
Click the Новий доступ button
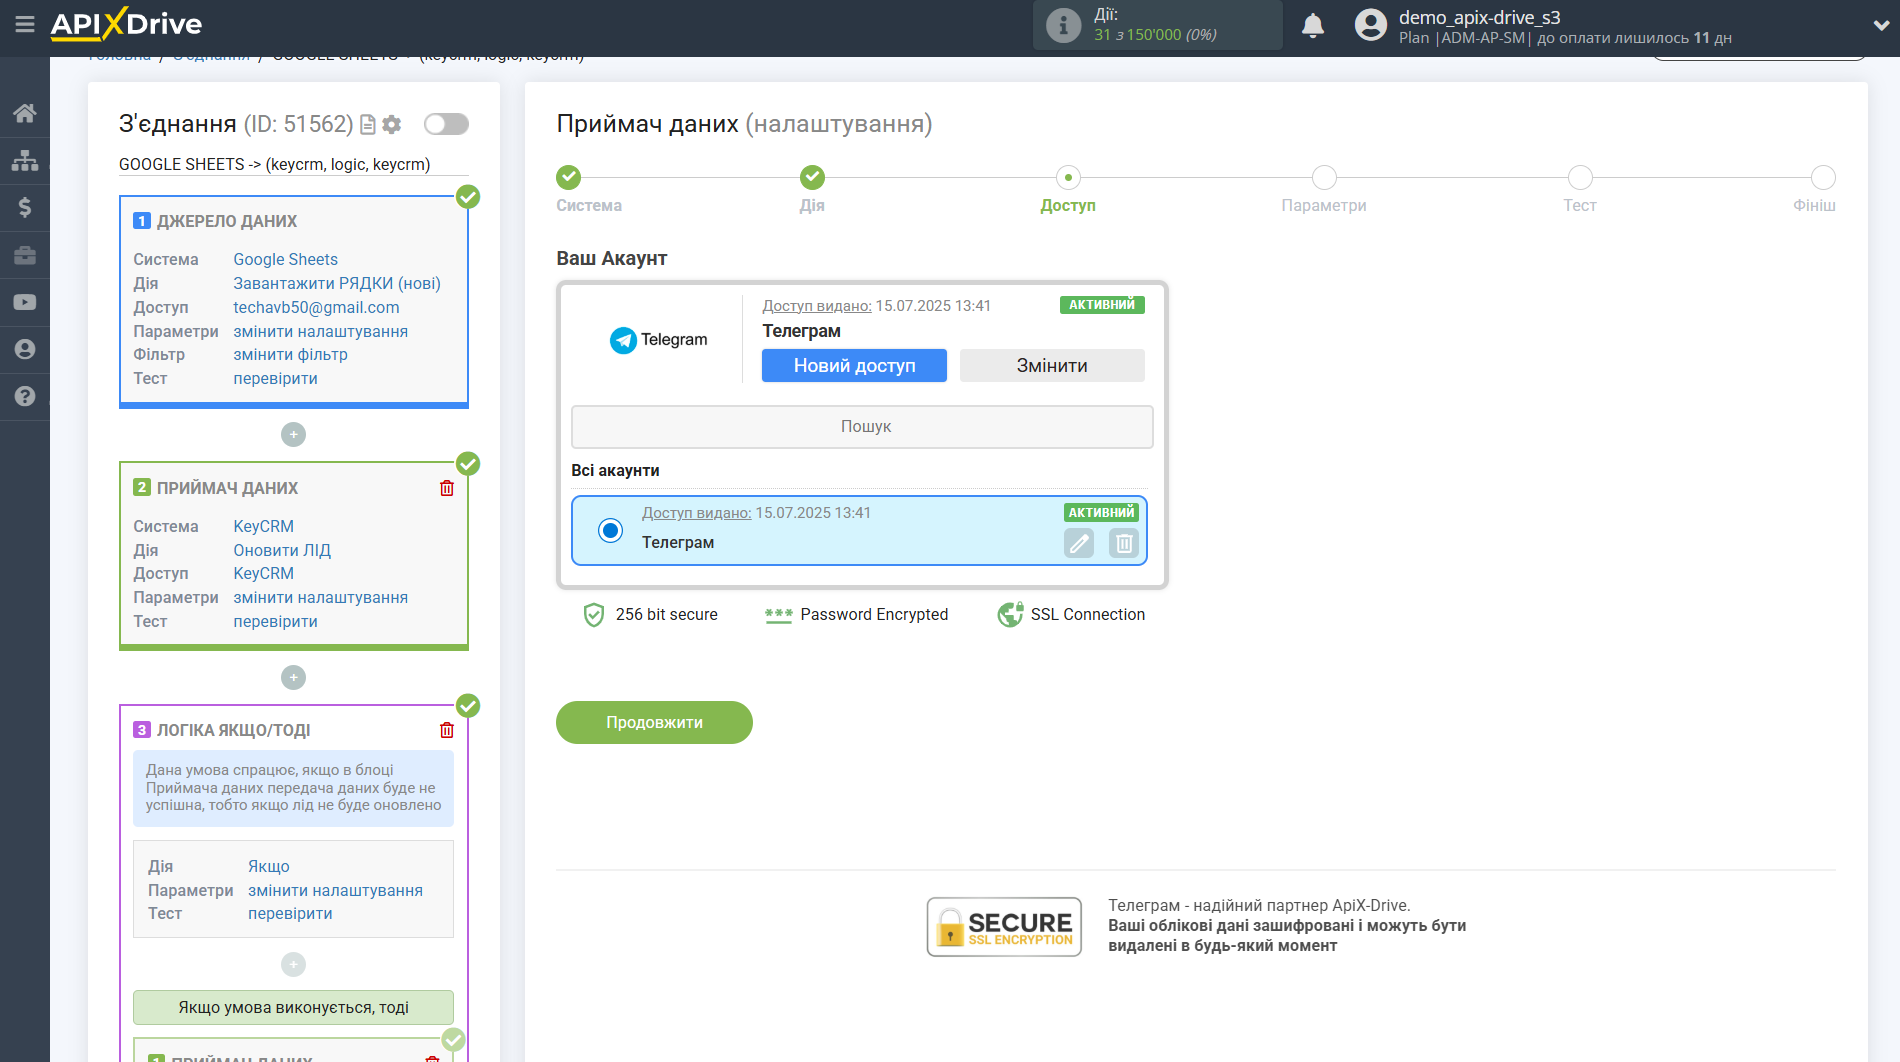[x=854, y=365]
